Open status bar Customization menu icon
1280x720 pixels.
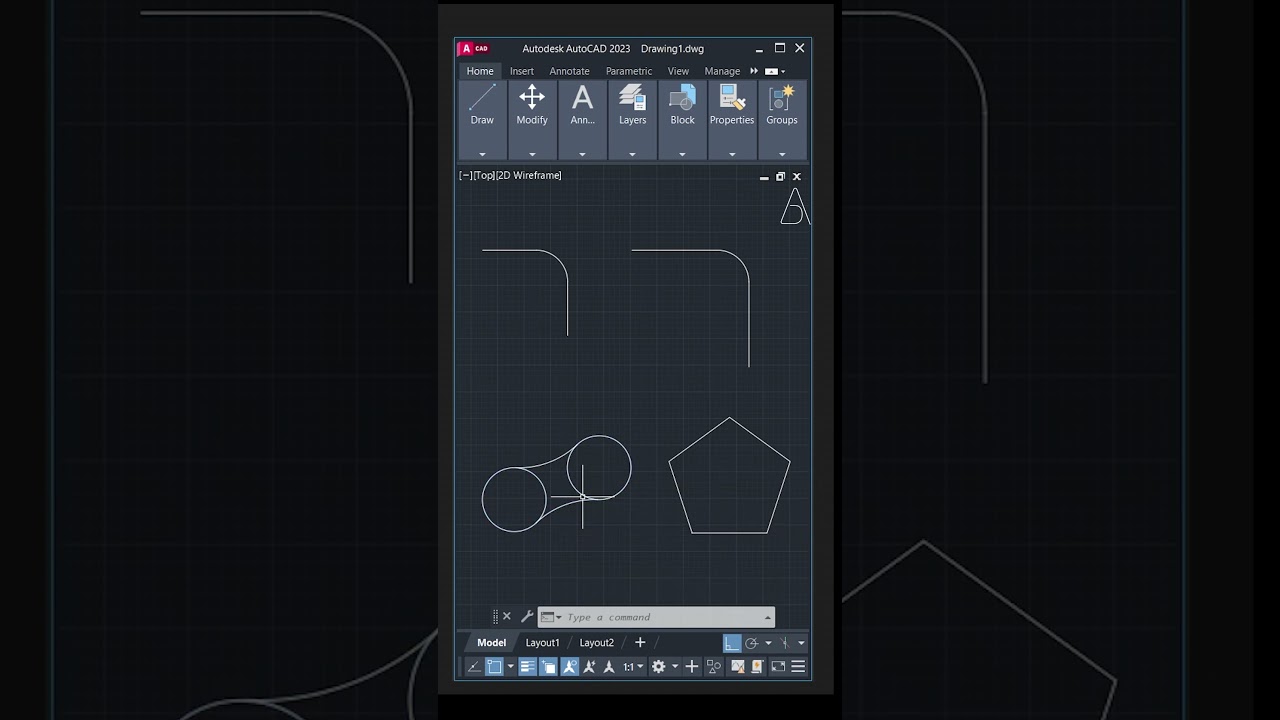tap(798, 667)
